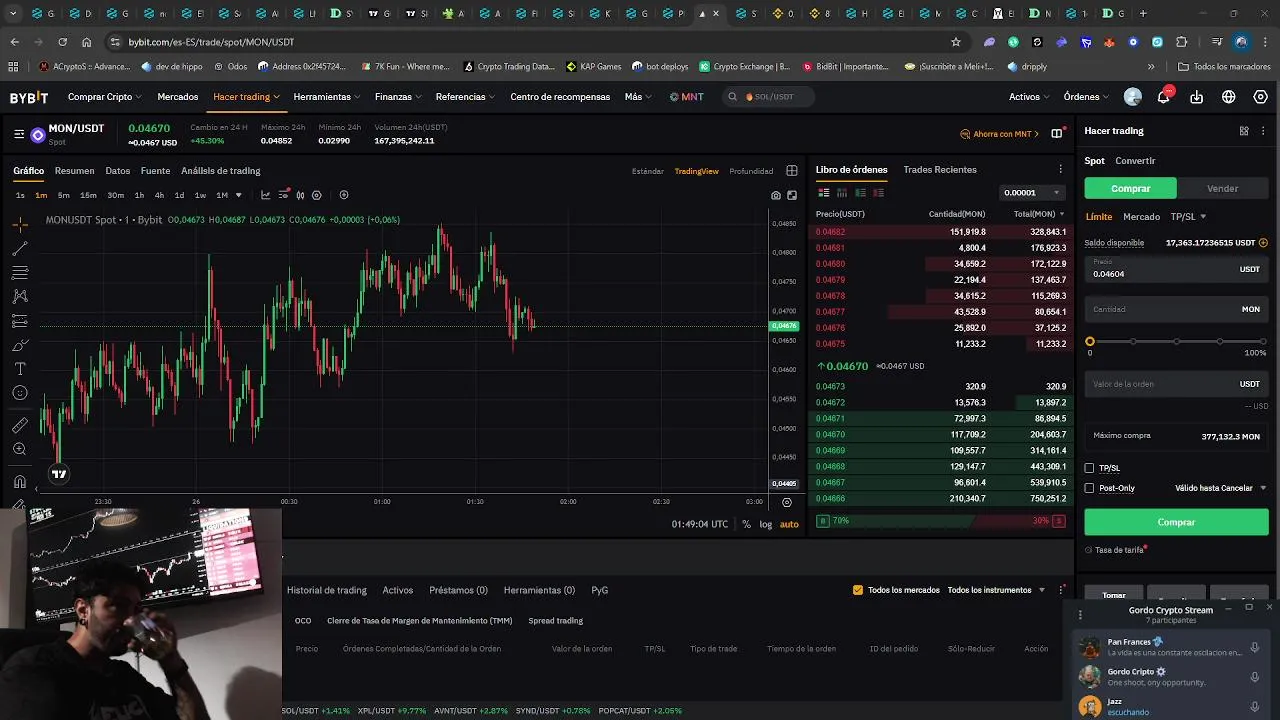Select the brush drawing tool
The height and width of the screenshot is (720, 1280).
point(20,345)
